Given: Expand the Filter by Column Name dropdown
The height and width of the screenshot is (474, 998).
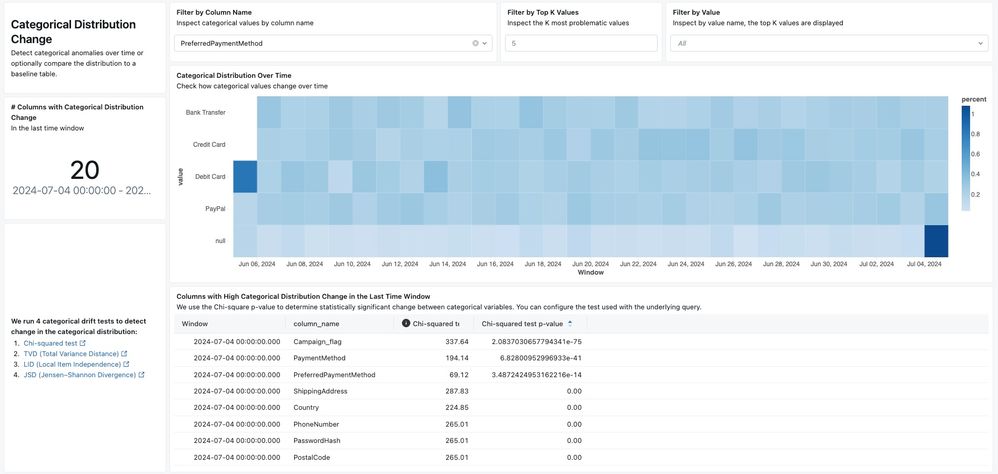Looking at the screenshot, I should click(x=486, y=44).
